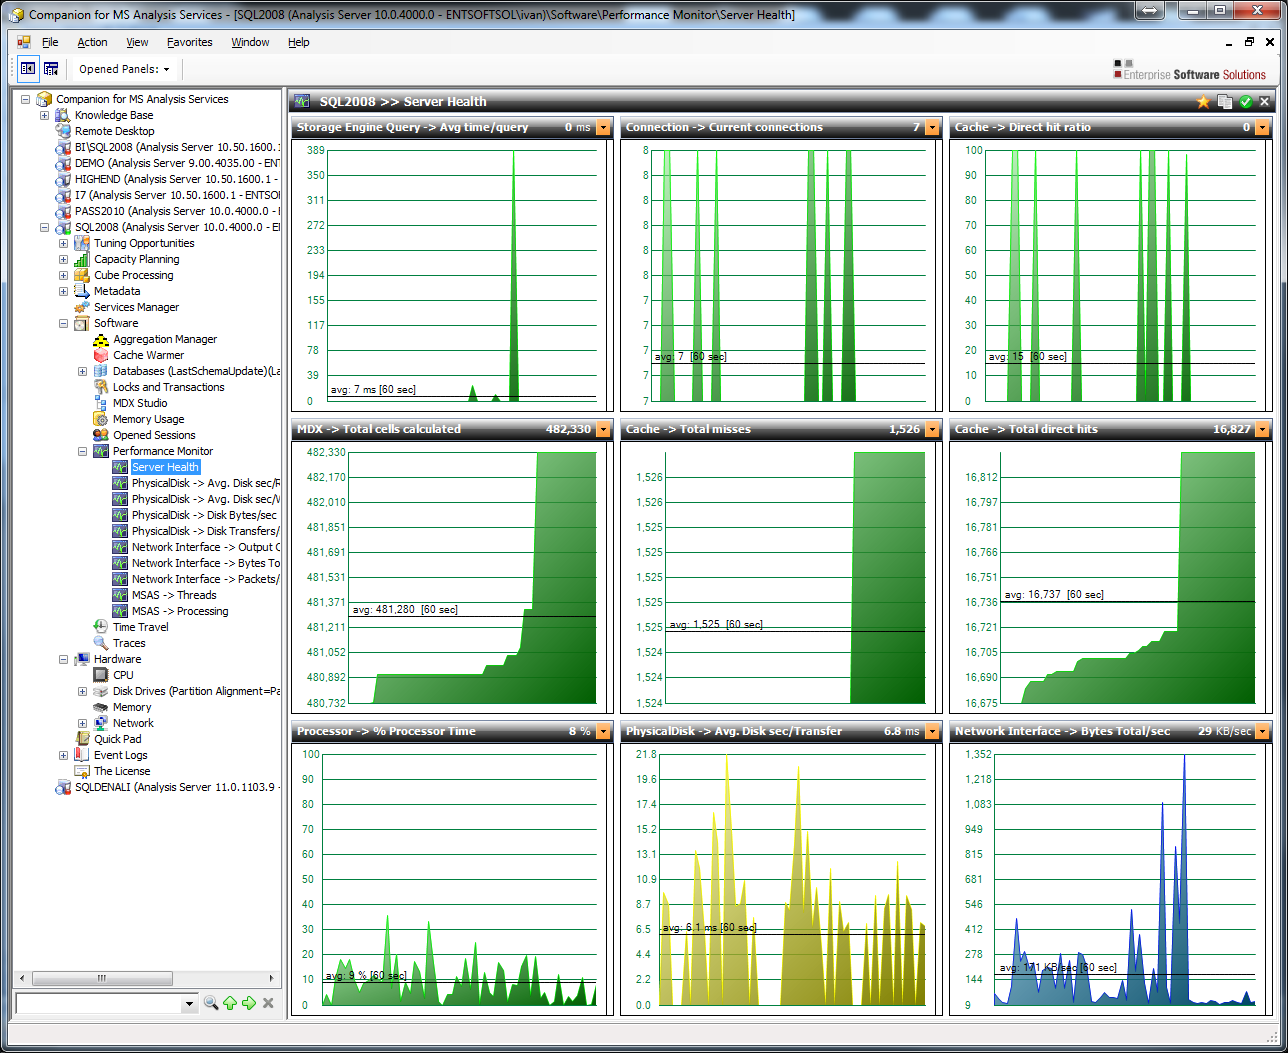Image resolution: width=1288 pixels, height=1053 pixels.
Task: Open dropdown on Network Interface Bytes Total/sec chart
Action: click(x=1262, y=732)
